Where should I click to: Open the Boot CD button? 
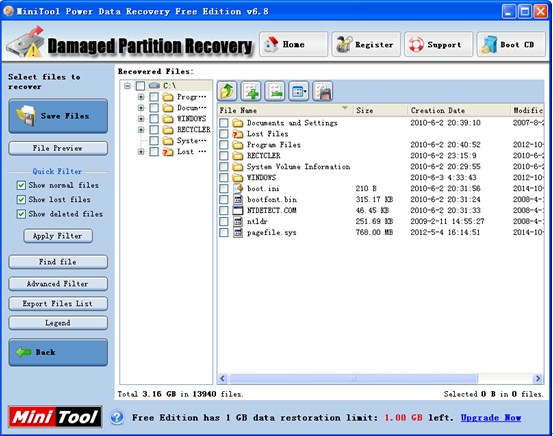tap(511, 44)
